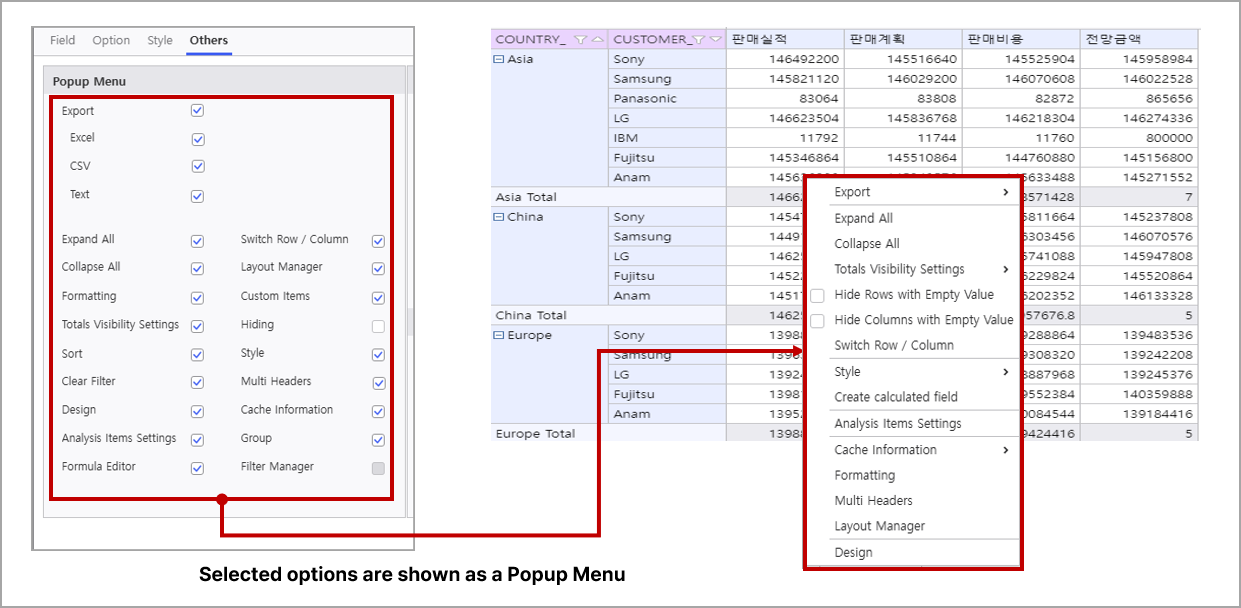Toggle the Layout Manager checkbox

[378, 269]
